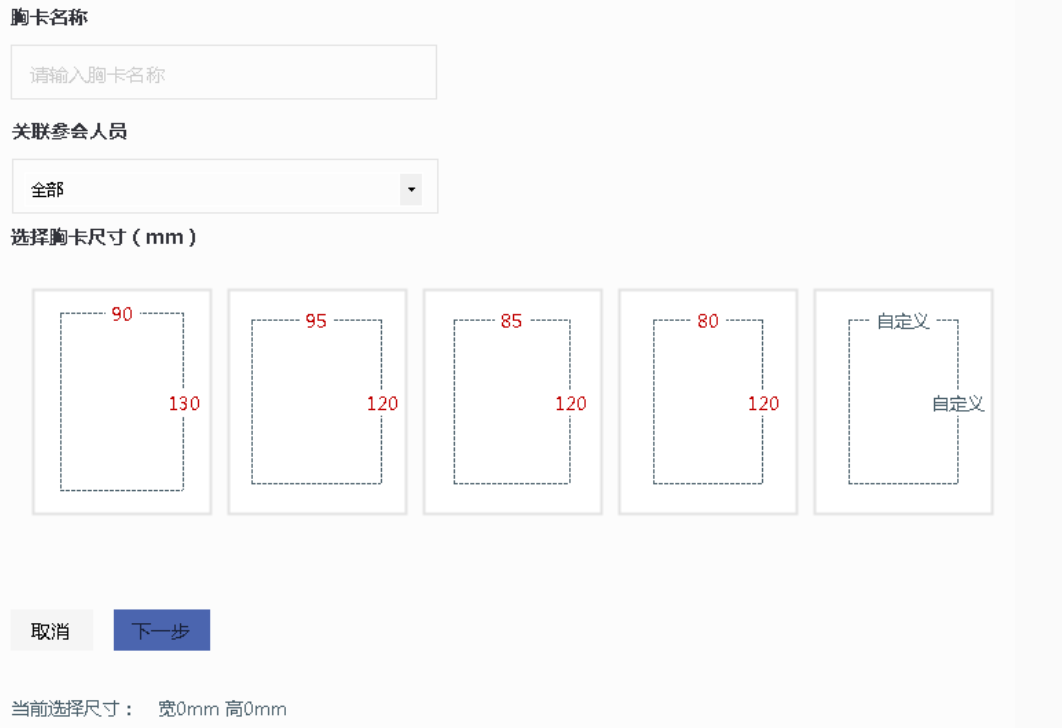Click the red 95 width label
This screenshot has height=728, width=1062.
[x=316, y=321]
